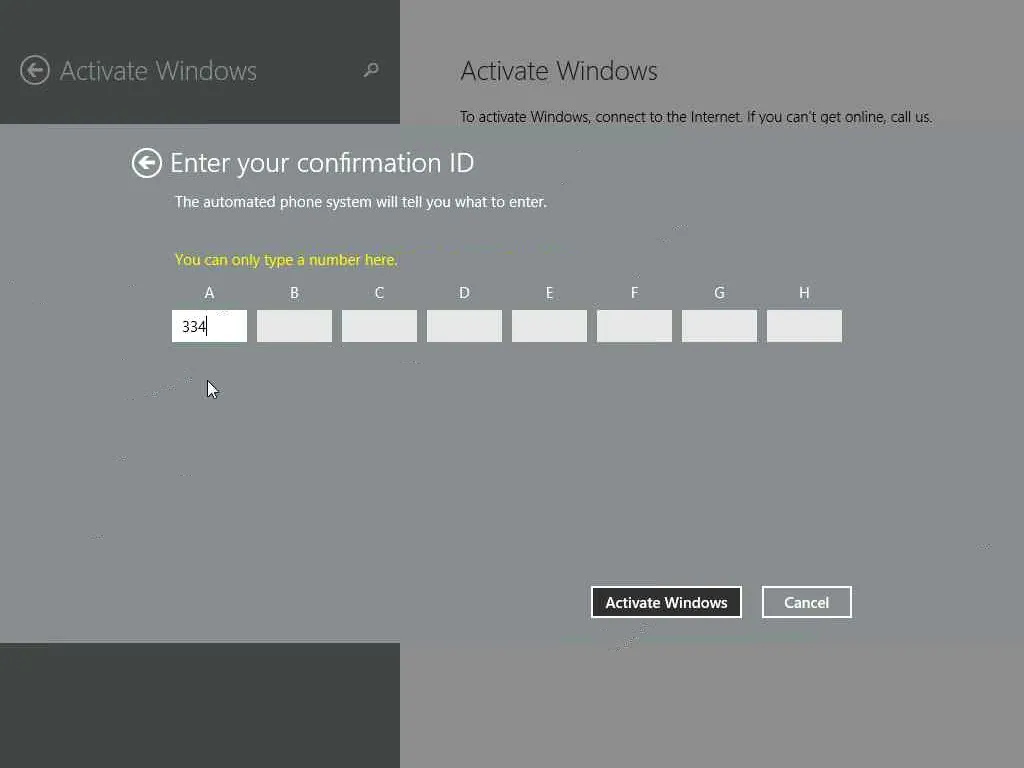1024x768 pixels.
Task: Click the 'Enter your confirmation ID' heading
Action: point(322,163)
